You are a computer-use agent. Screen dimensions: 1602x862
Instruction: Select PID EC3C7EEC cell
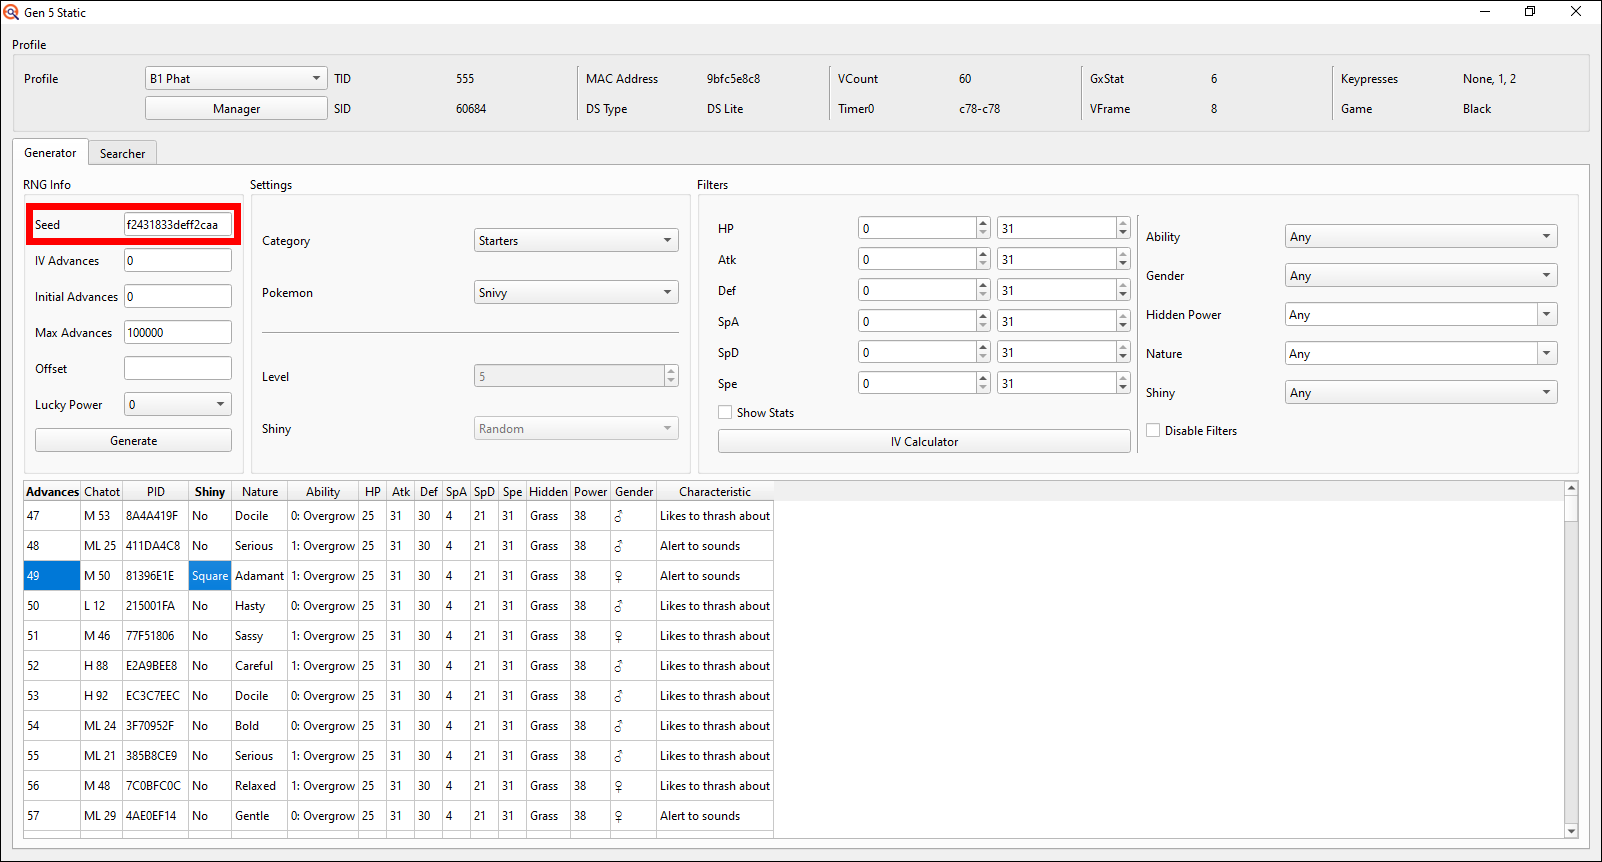[156, 696]
